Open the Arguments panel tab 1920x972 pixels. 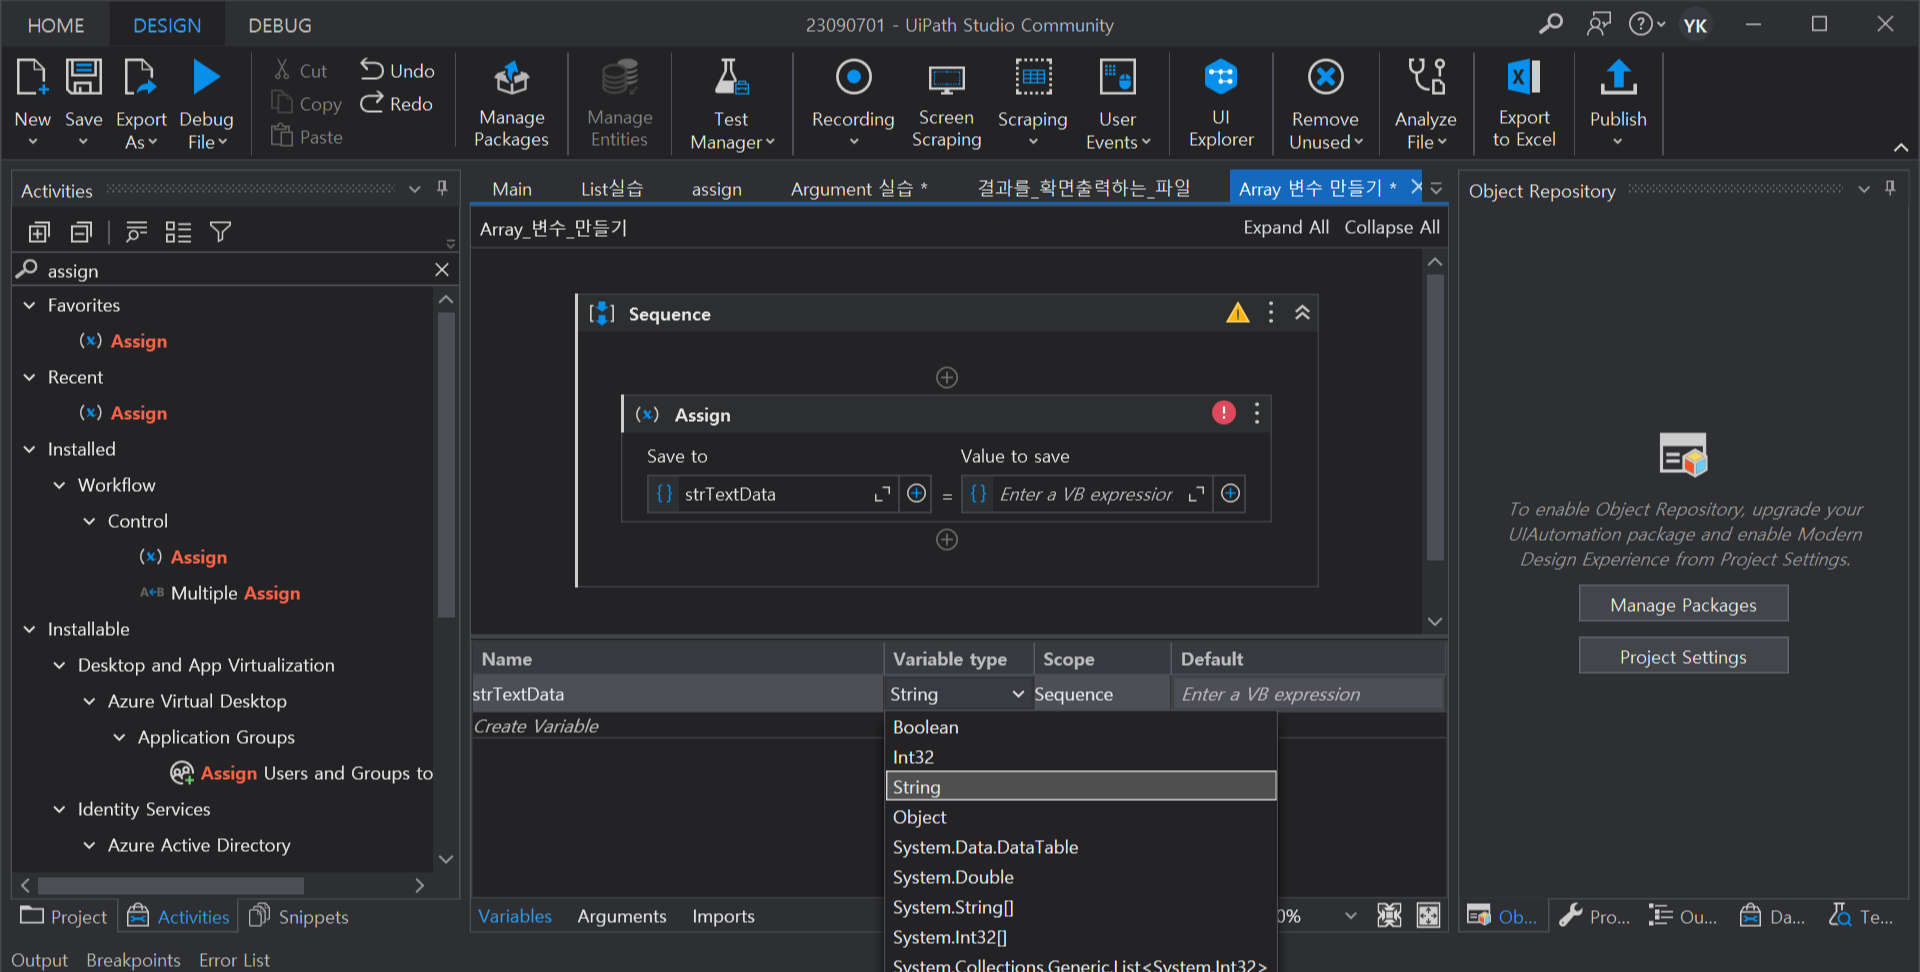tap(622, 916)
